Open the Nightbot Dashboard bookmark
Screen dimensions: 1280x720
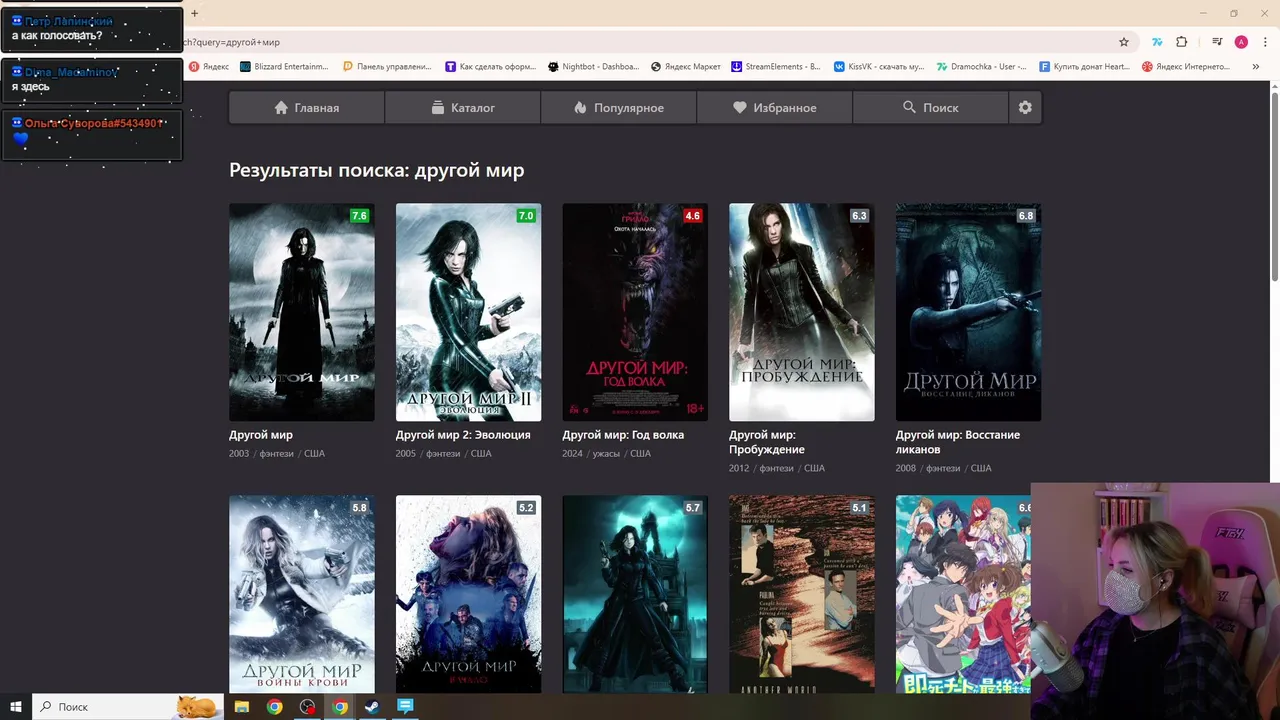[593, 67]
